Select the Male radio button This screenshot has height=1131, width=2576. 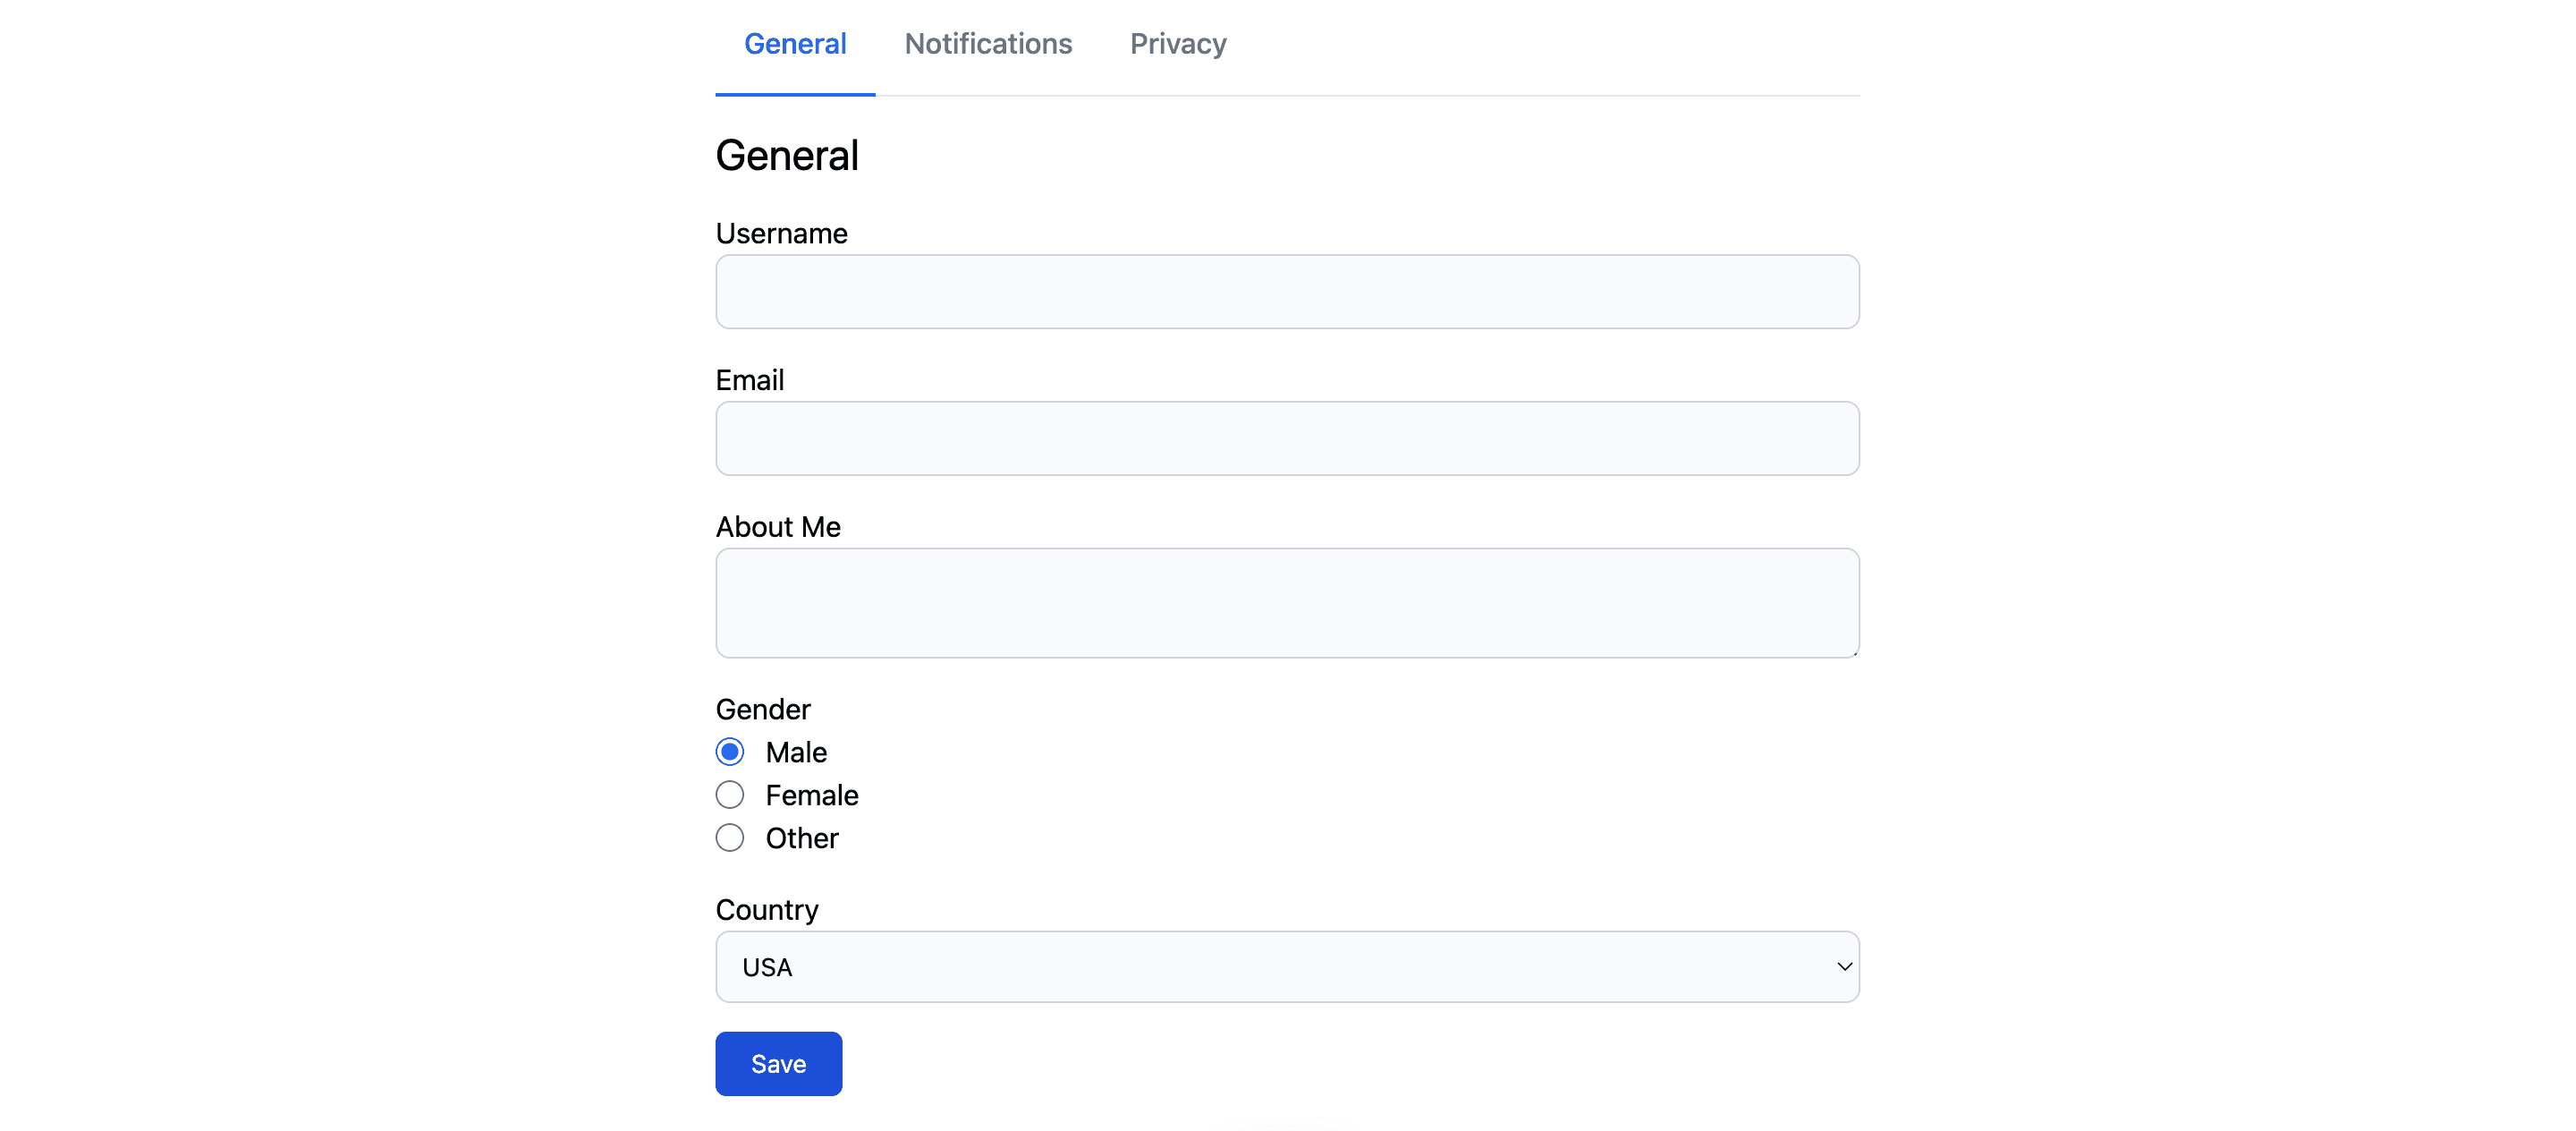pos(730,752)
